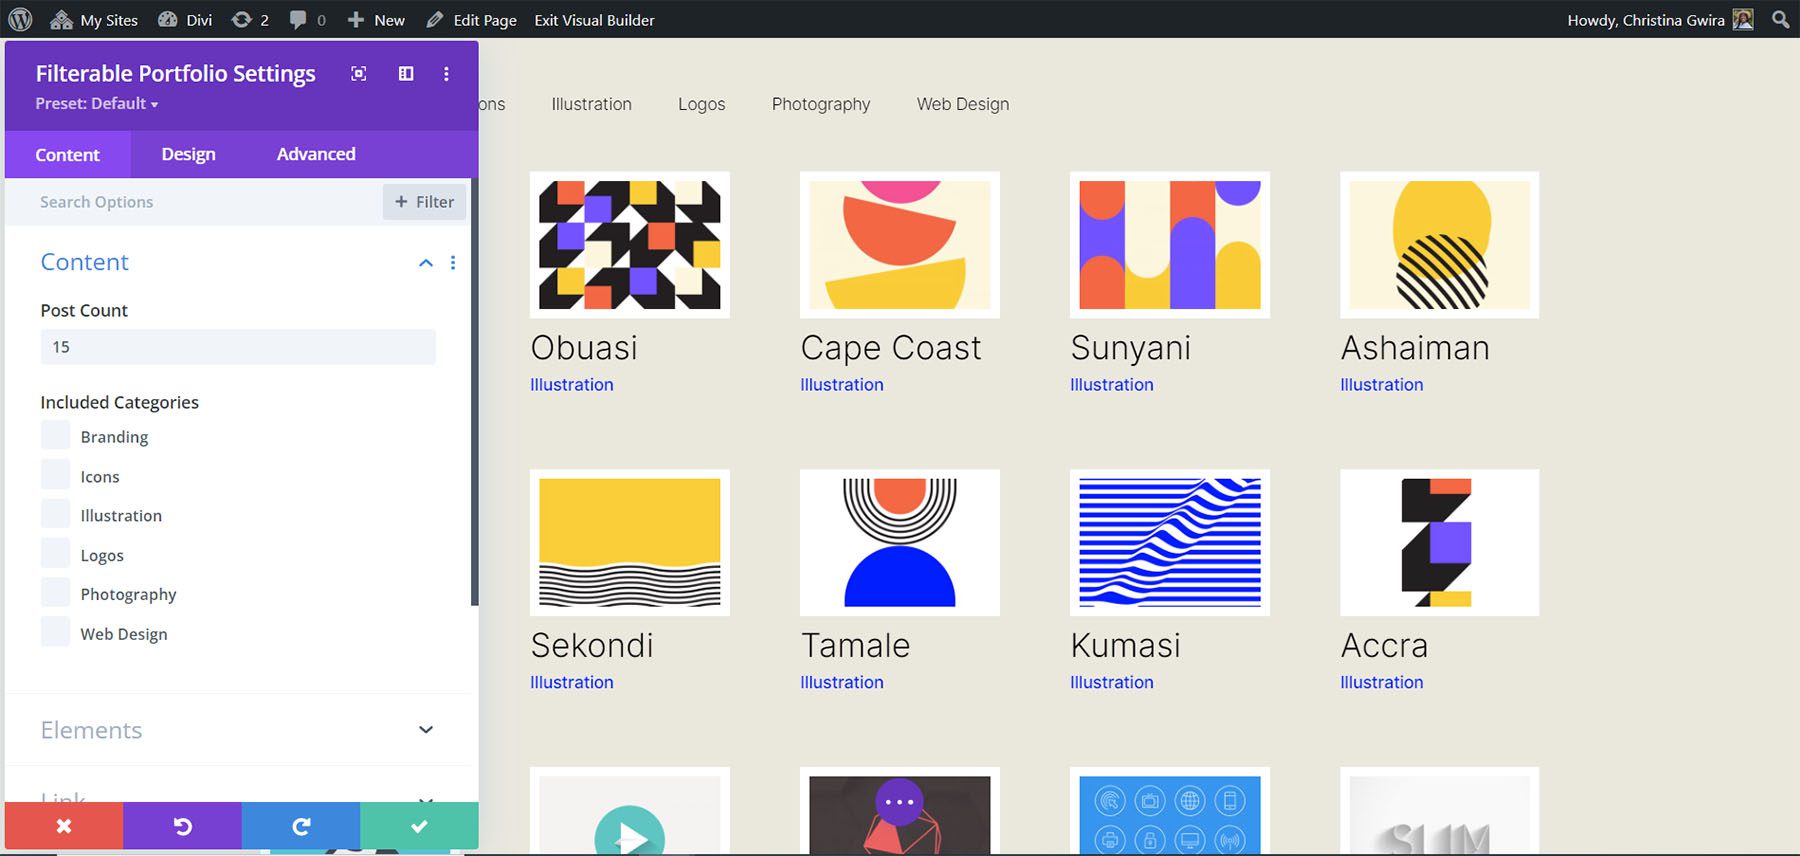Screen dimensions: 1800x856
Task: Click the Post Count input field
Action: (x=238, y=347)
